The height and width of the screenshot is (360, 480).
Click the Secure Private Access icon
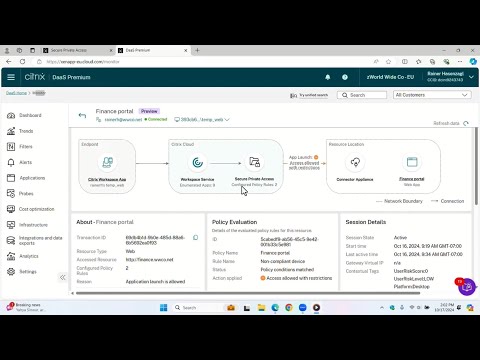point(254,162)
